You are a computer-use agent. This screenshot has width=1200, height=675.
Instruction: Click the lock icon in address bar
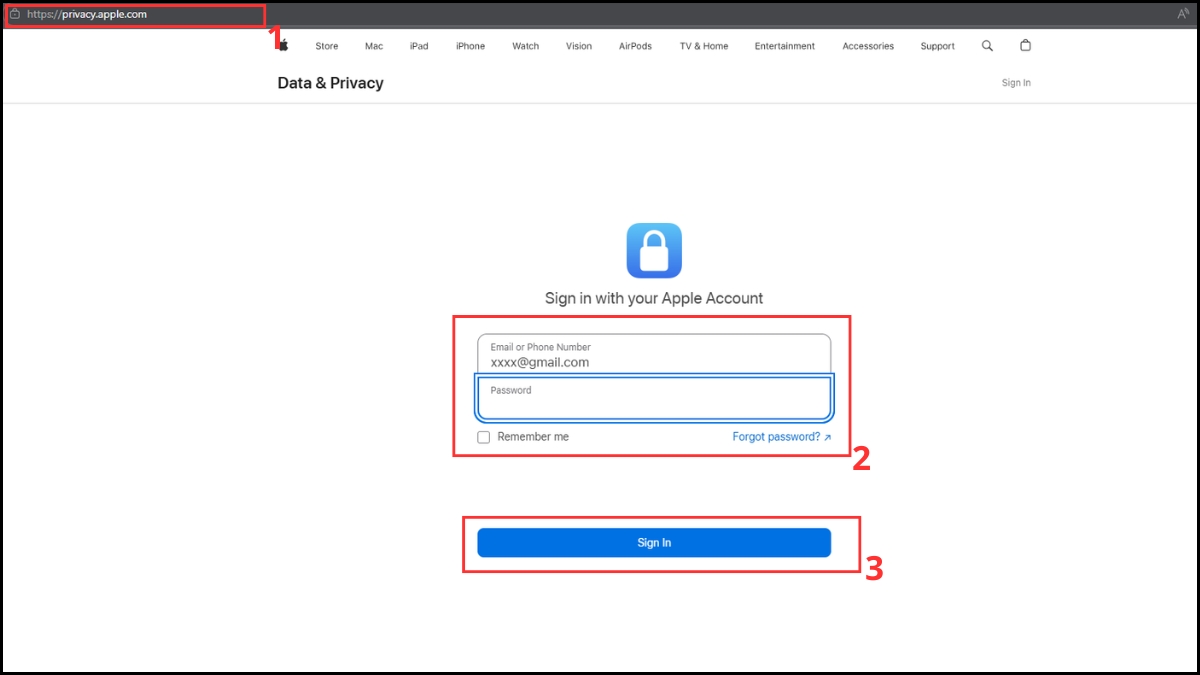point(15,14)
